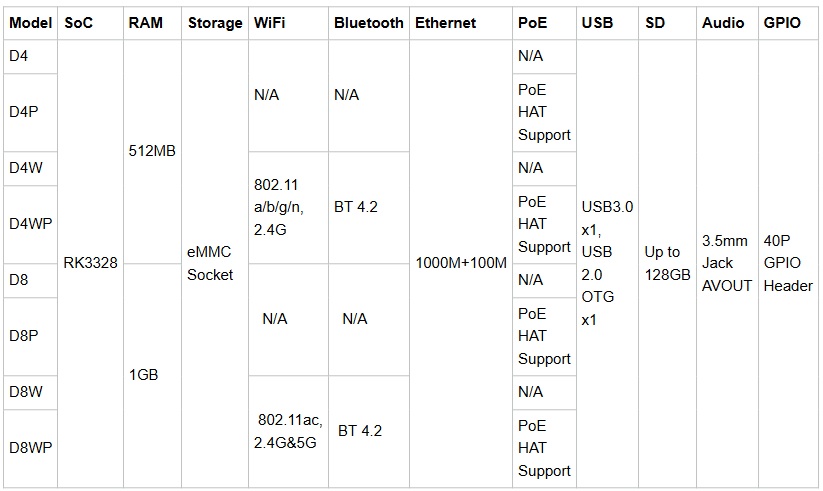823x491 pixels.
Task: Select the 1GB RAM cell
Action: pyautogui.click(x=145, y=375)
